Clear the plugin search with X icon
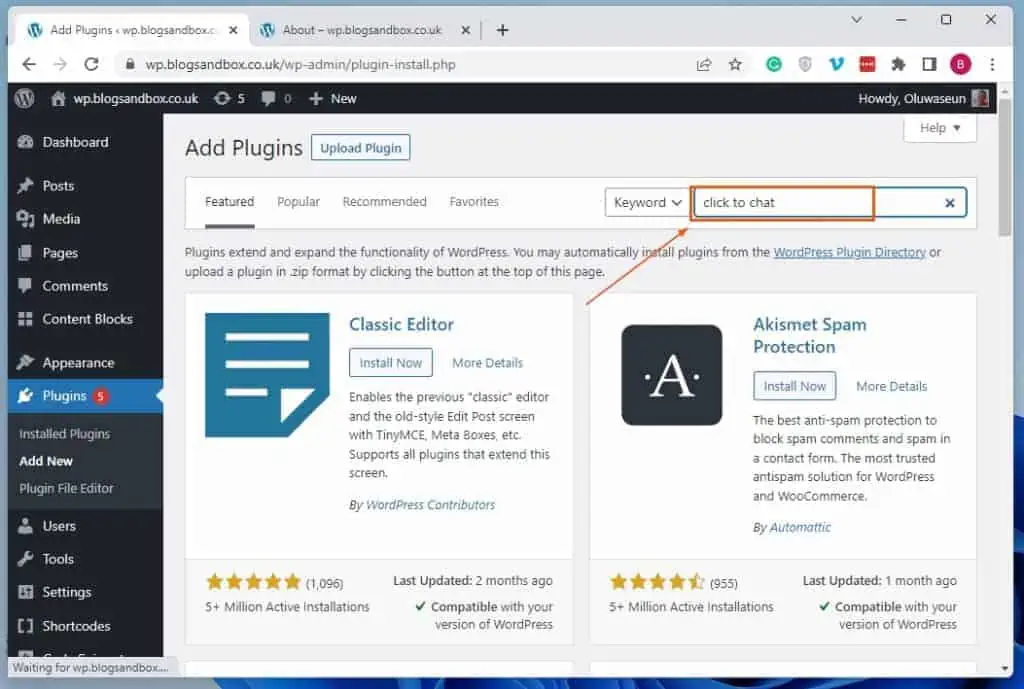The image size is (1024, 689). 950,203
